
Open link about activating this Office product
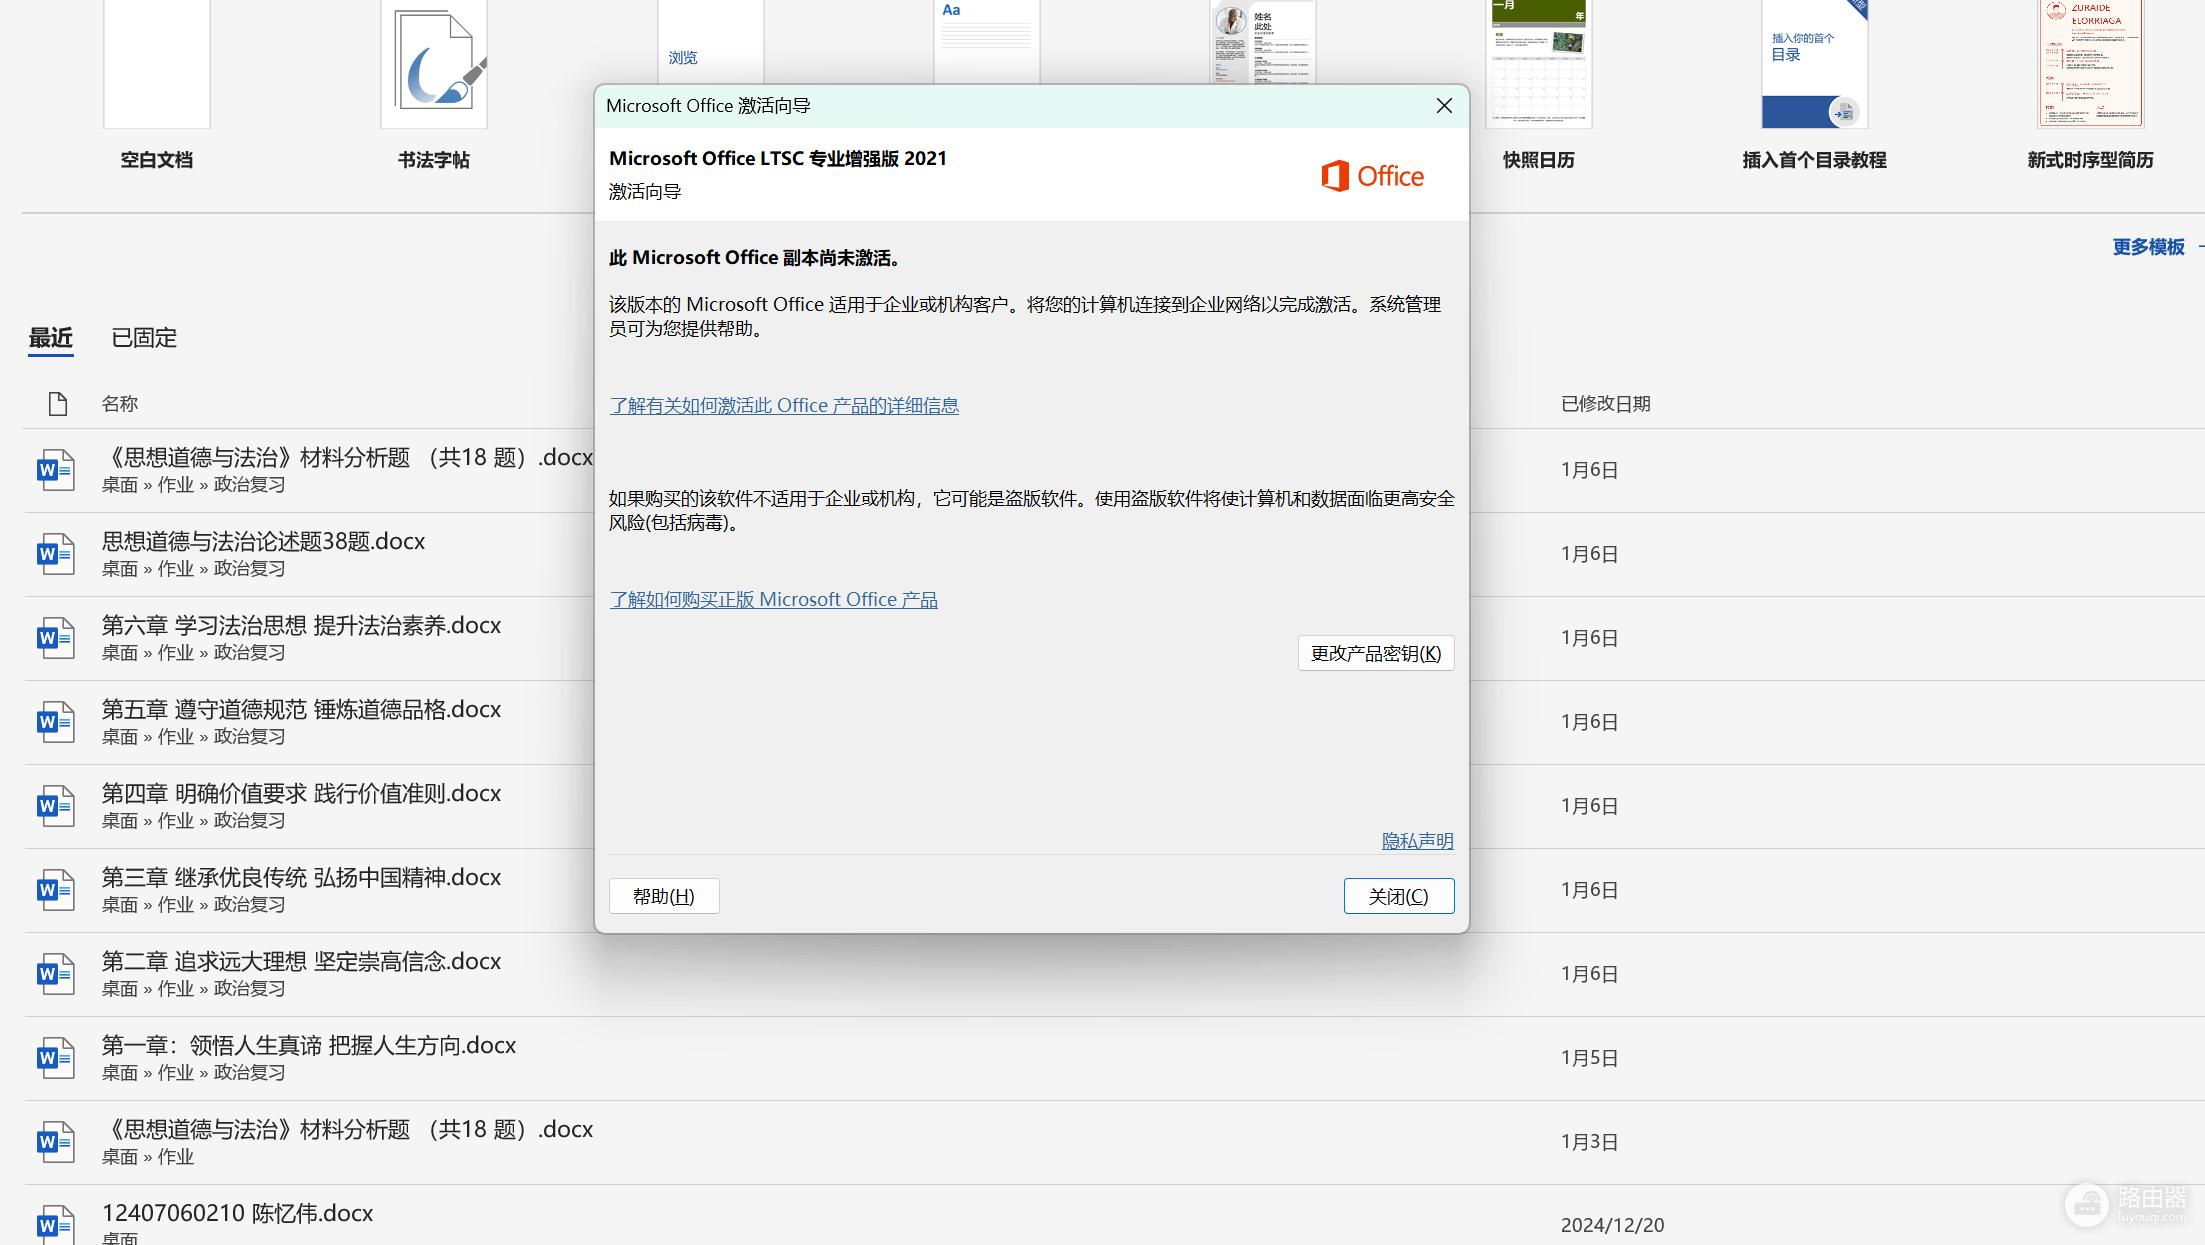[x=784, y=405]
